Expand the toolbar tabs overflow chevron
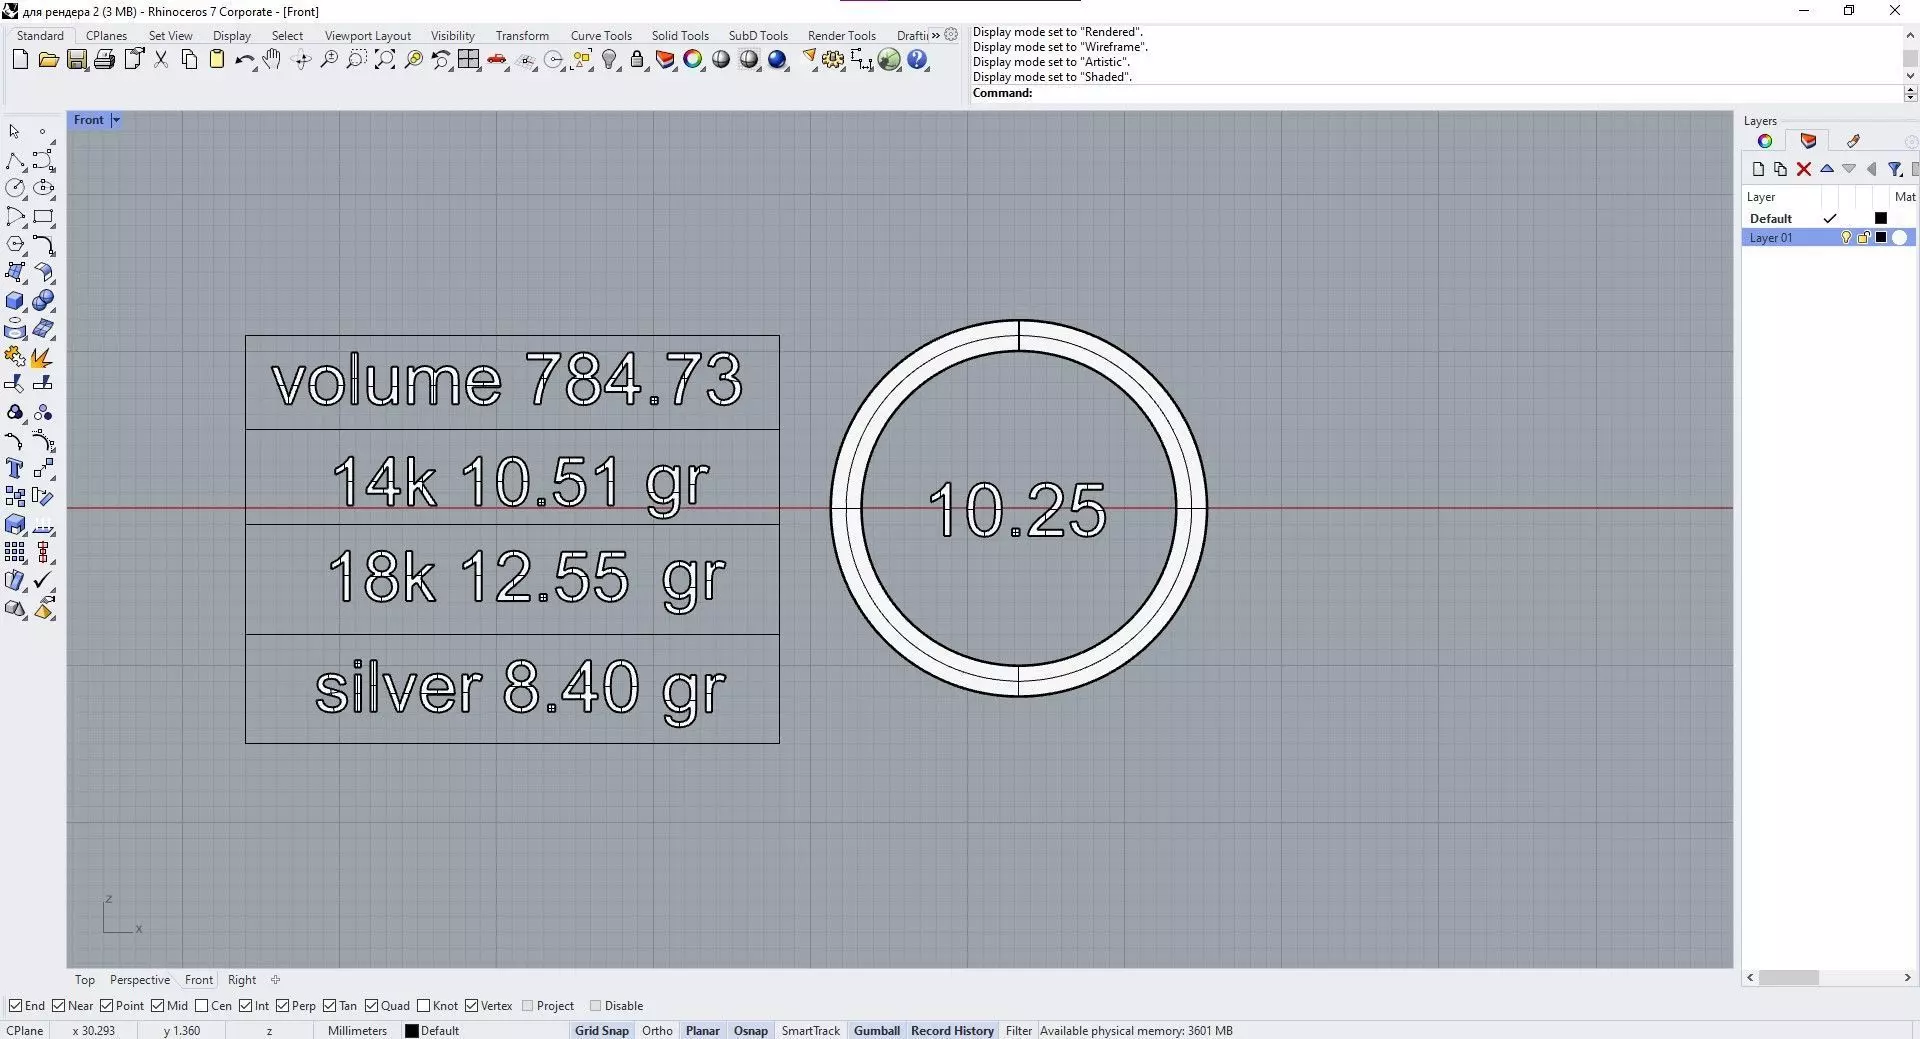This screenshot has height=1039, width=1920. click(x=936, y=35)
